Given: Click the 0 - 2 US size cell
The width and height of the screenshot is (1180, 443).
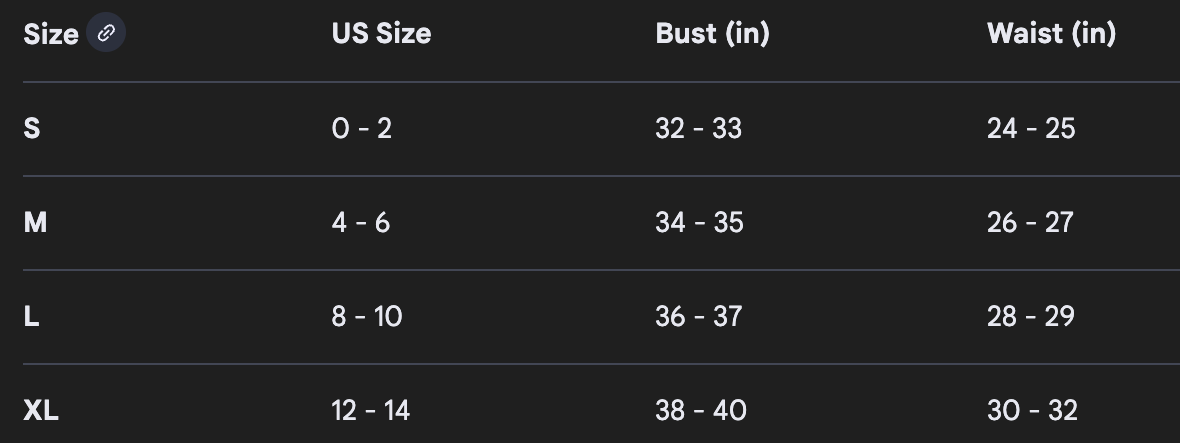Looking at the screenshot, I should point(361,128).
